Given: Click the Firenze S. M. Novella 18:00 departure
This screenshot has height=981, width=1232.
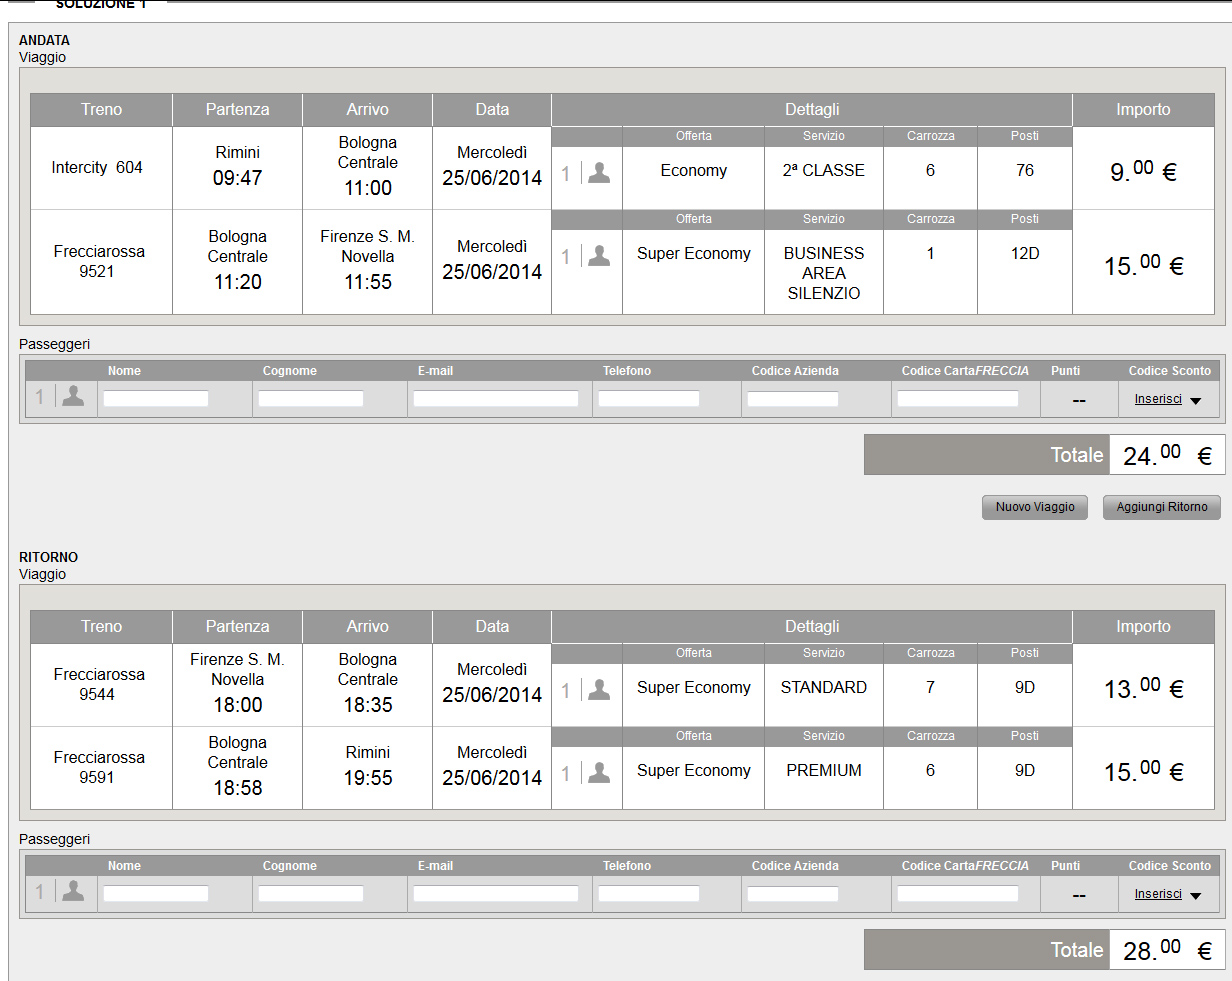Looking at the screenshot, I should point(237,685).
